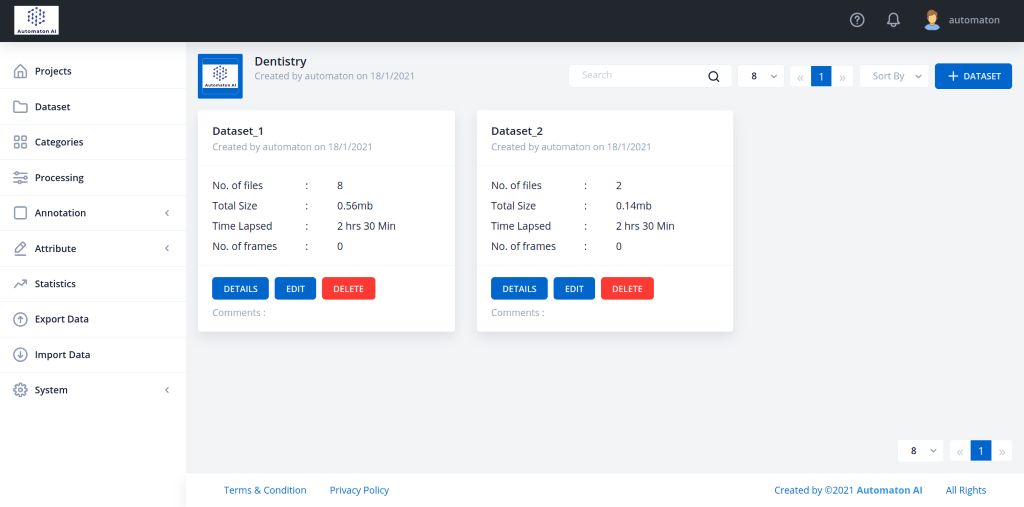Image resolution: width=1024 pixels, height=507 pixels.
Task: Click the Import Data download icon
Action: (20, 355)
